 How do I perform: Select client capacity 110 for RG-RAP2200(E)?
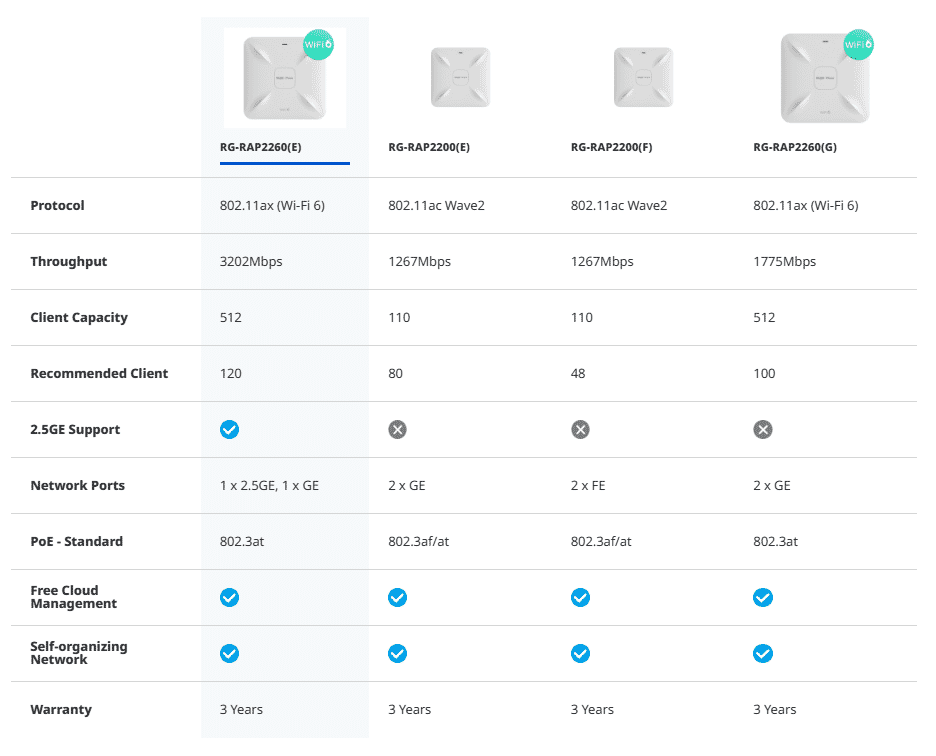(399, 318)
